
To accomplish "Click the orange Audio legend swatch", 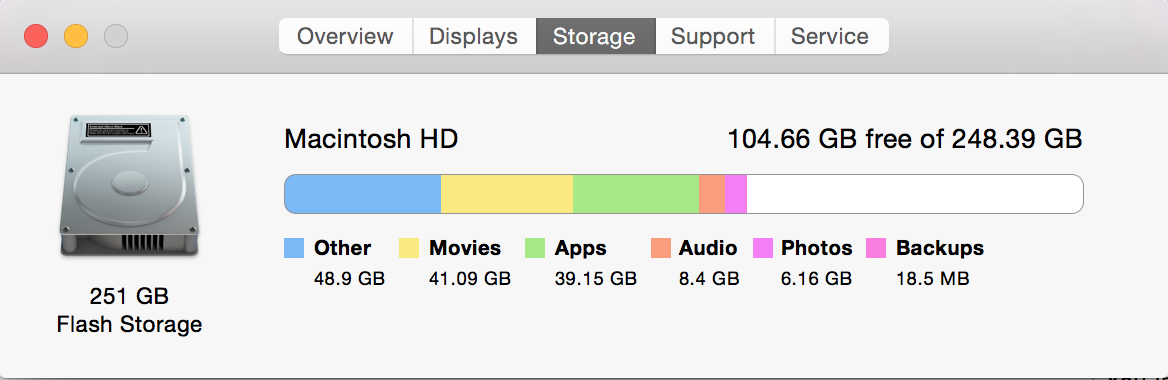I will tap(661, 248).
